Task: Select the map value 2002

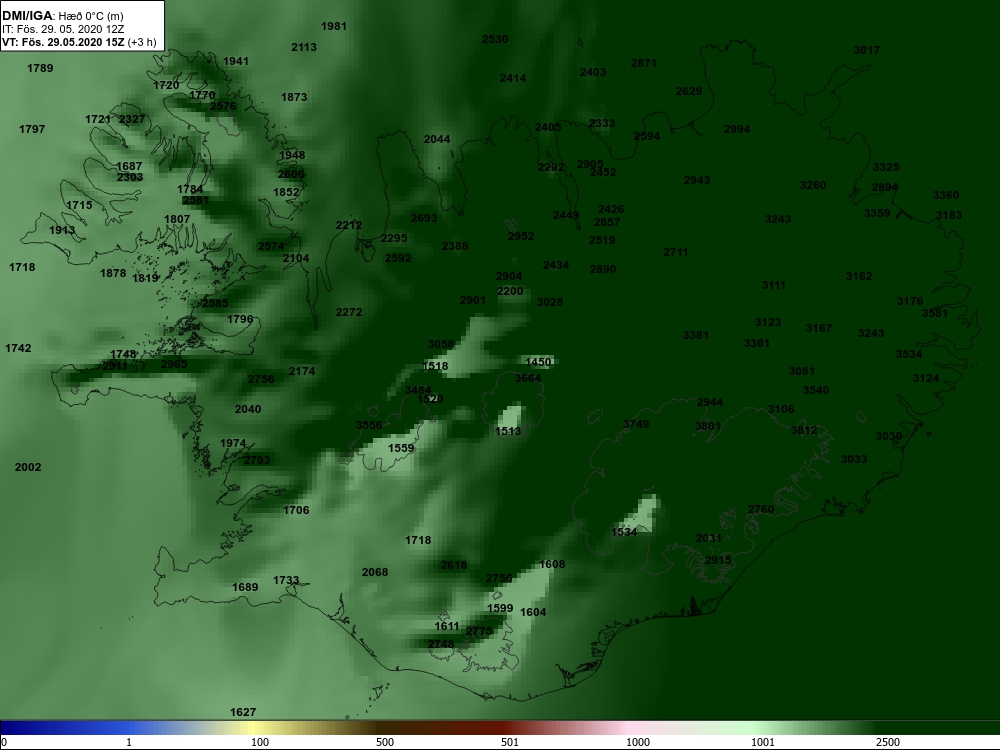Action: 27,467
